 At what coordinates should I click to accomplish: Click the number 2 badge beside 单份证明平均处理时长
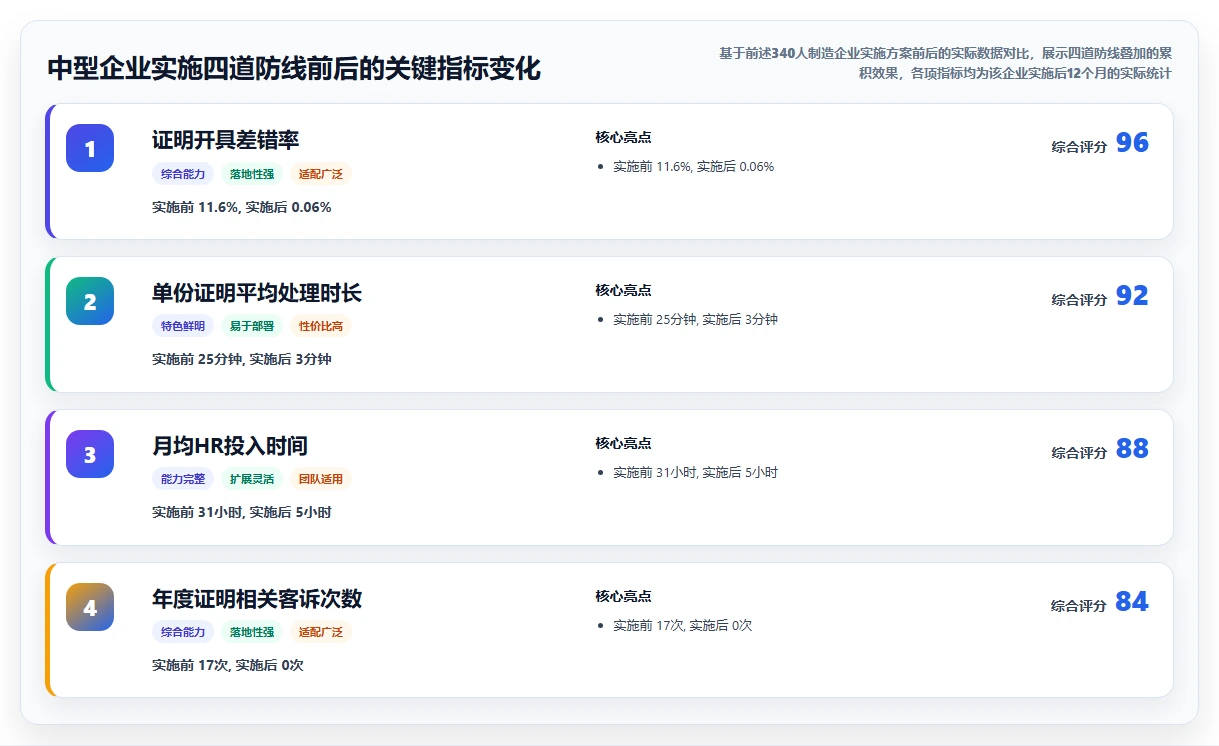pyautogui.click(x=90, y=301)
